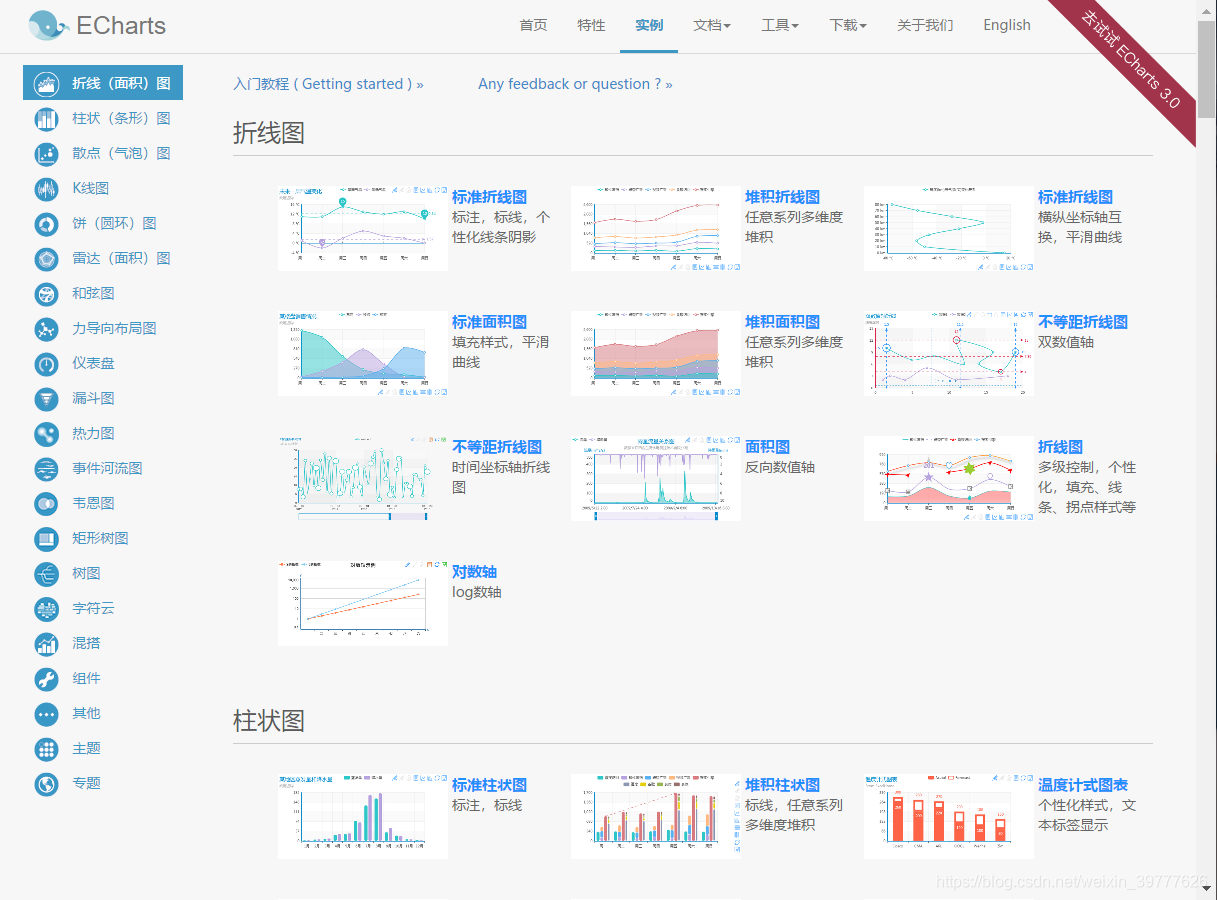Click the 标准面积图 chart thumbnail
1217x900 pixels.
click(363, 353)
